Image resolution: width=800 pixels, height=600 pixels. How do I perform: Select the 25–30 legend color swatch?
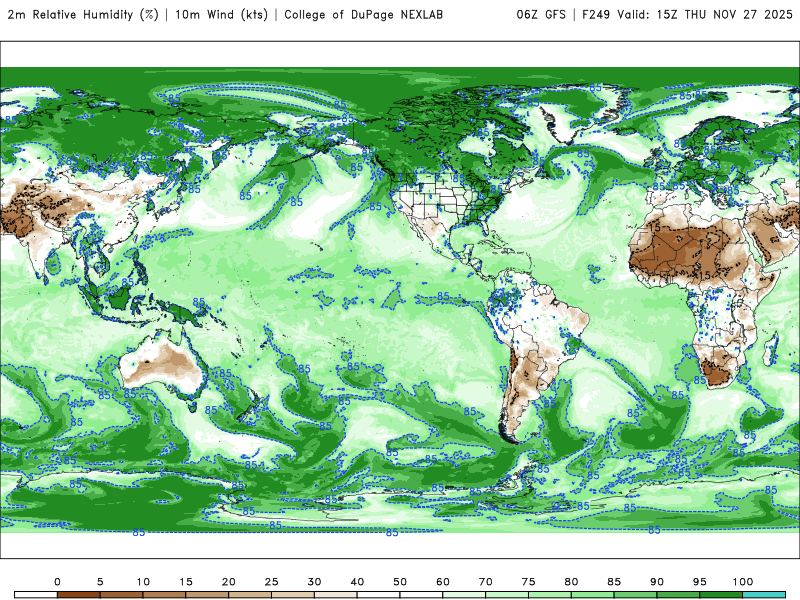pyautogui.click(x=293, y=595)
